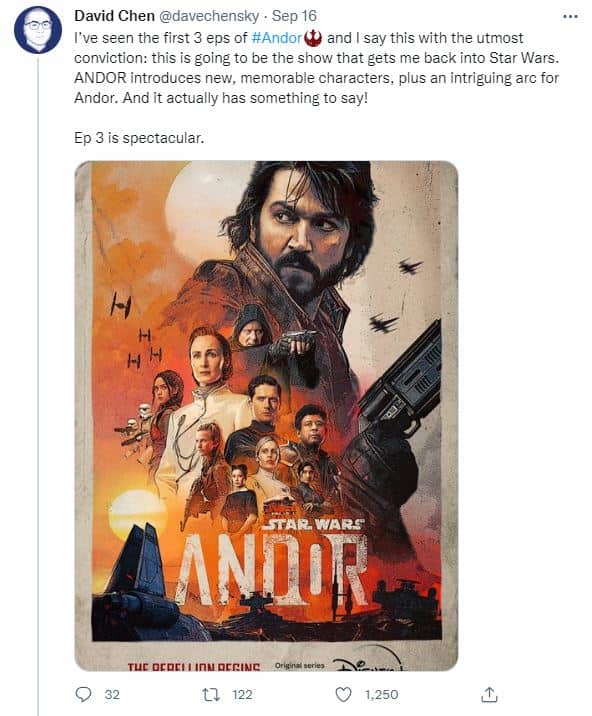Click the 'Ep 3 is spectacular.' line
Image resolution: width=592 pixels, height=716 pixels.
(x=139, y=138)
